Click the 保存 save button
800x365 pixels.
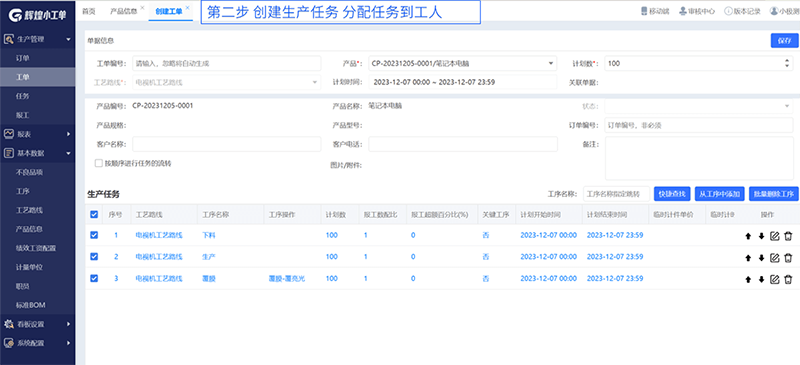(784, 41)
